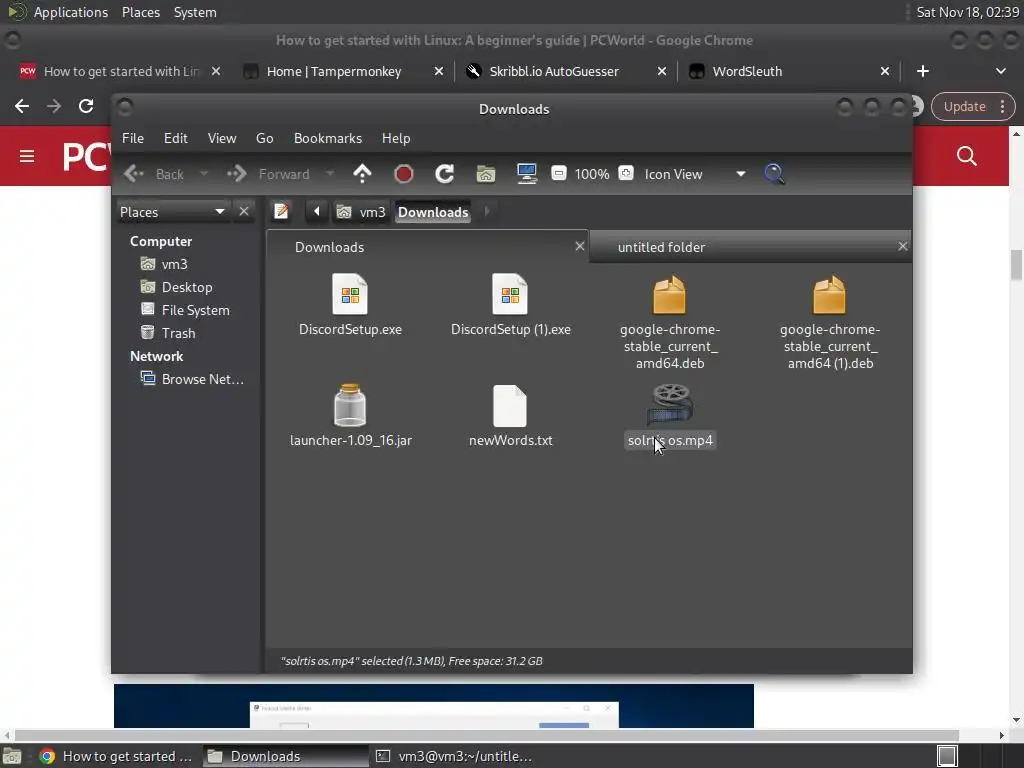Select launcher-1.09_16.jar file icon

pyautogui.click(x=350, y=405)
